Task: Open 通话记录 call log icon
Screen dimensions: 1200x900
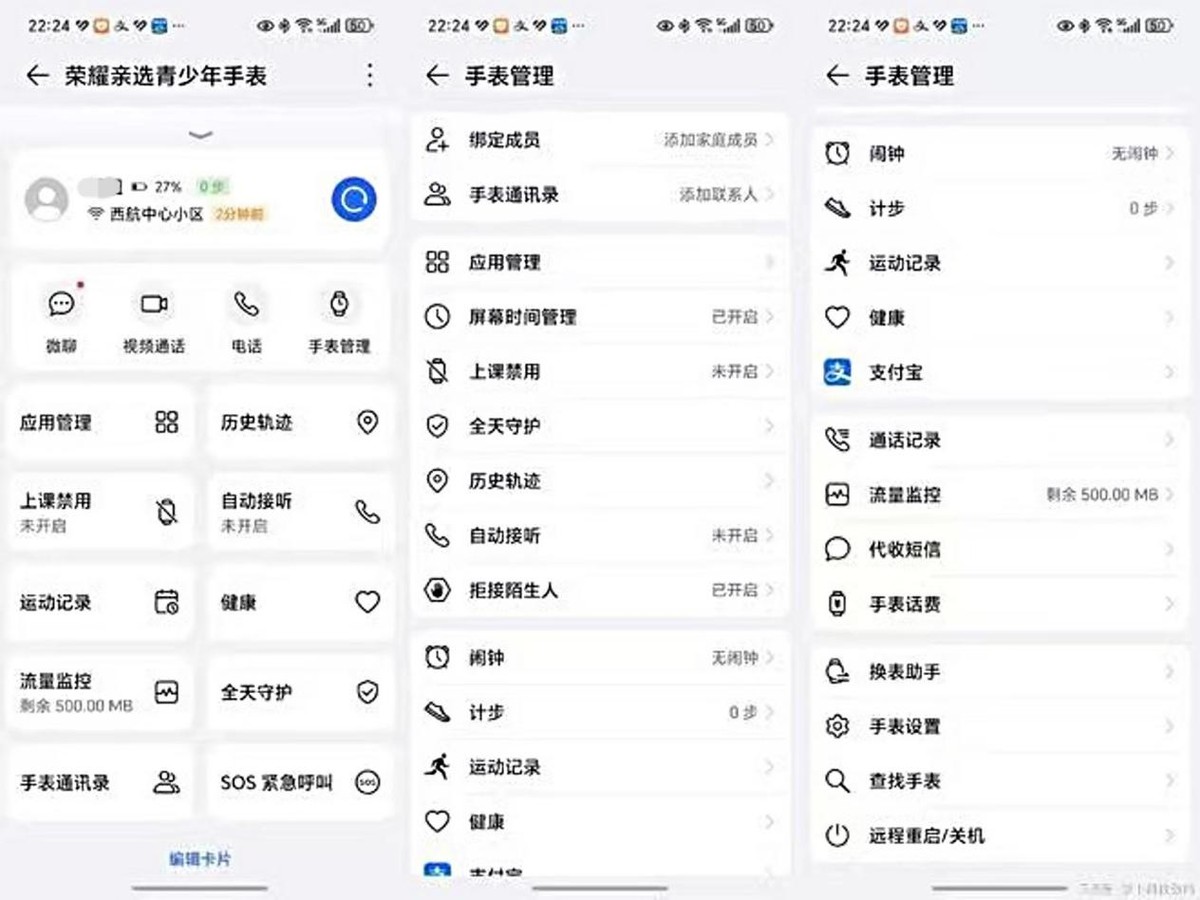Action: [837, 440]
